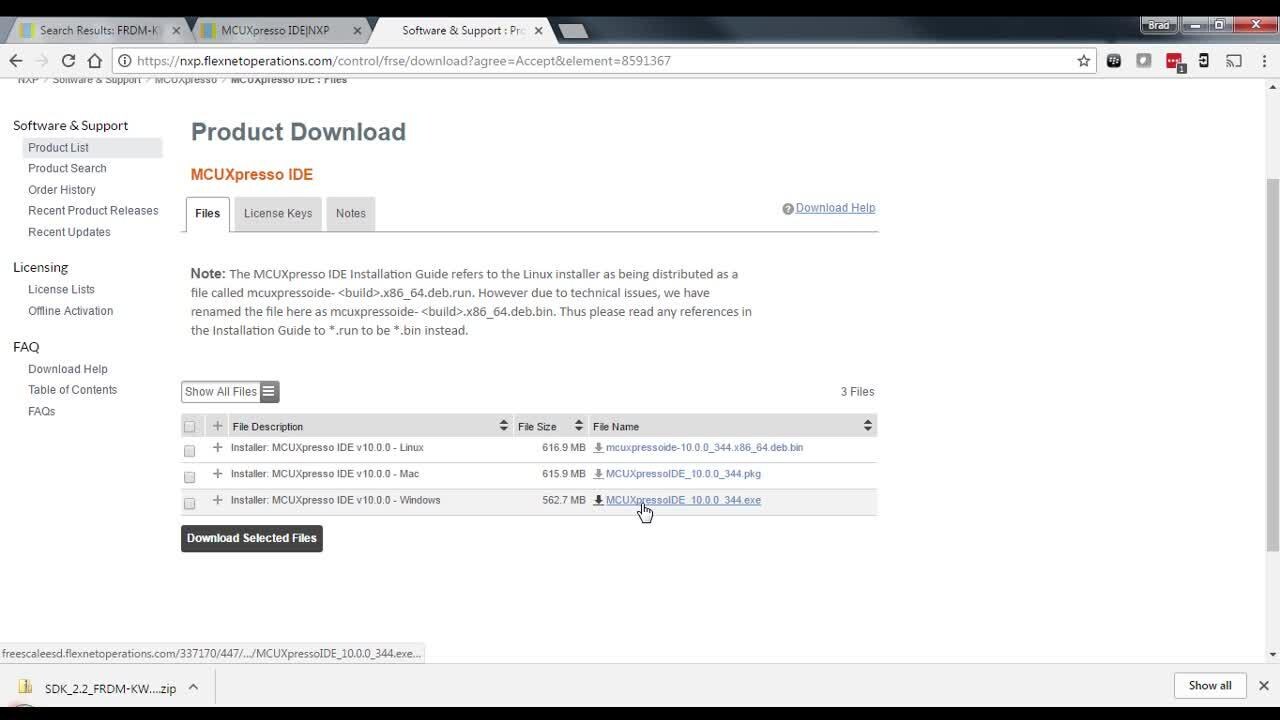Click the browser home icon
Viewport: 1280px width, 720px height.
(x=94, y=61)
